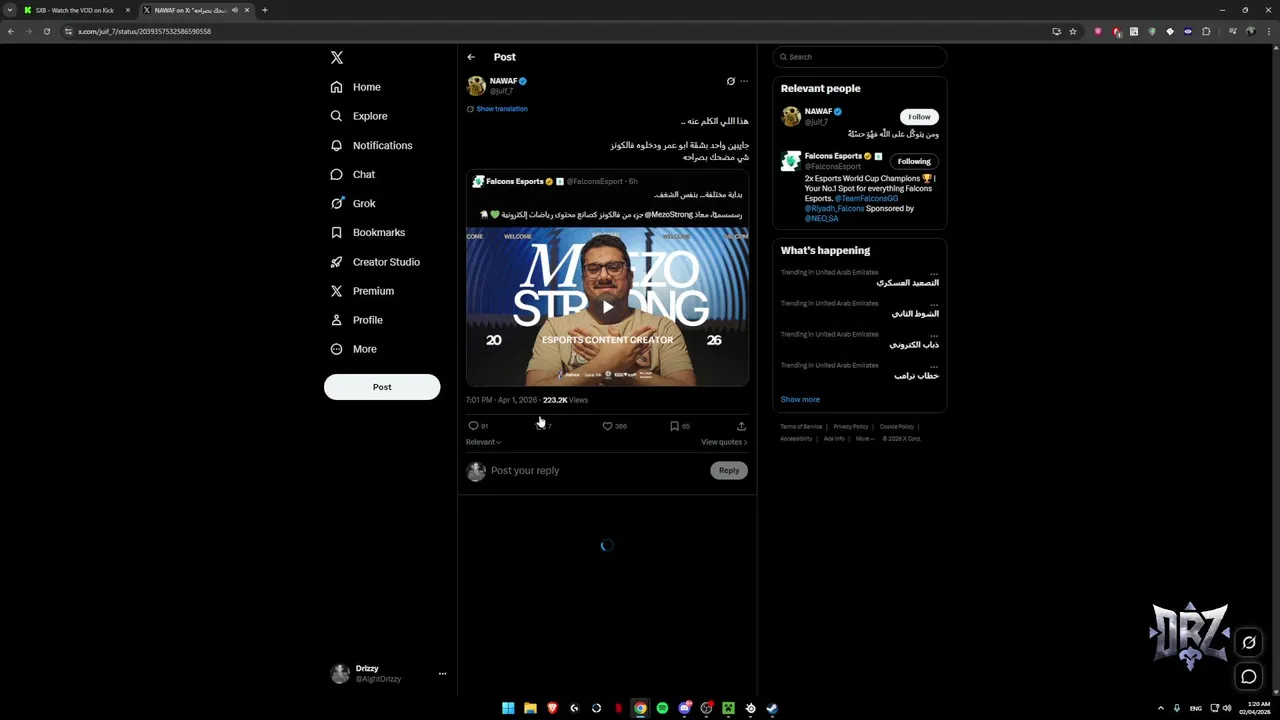Click the share icon on the post
The image size is (1280, 720).
pyautogui.click(x=741, y=426)
